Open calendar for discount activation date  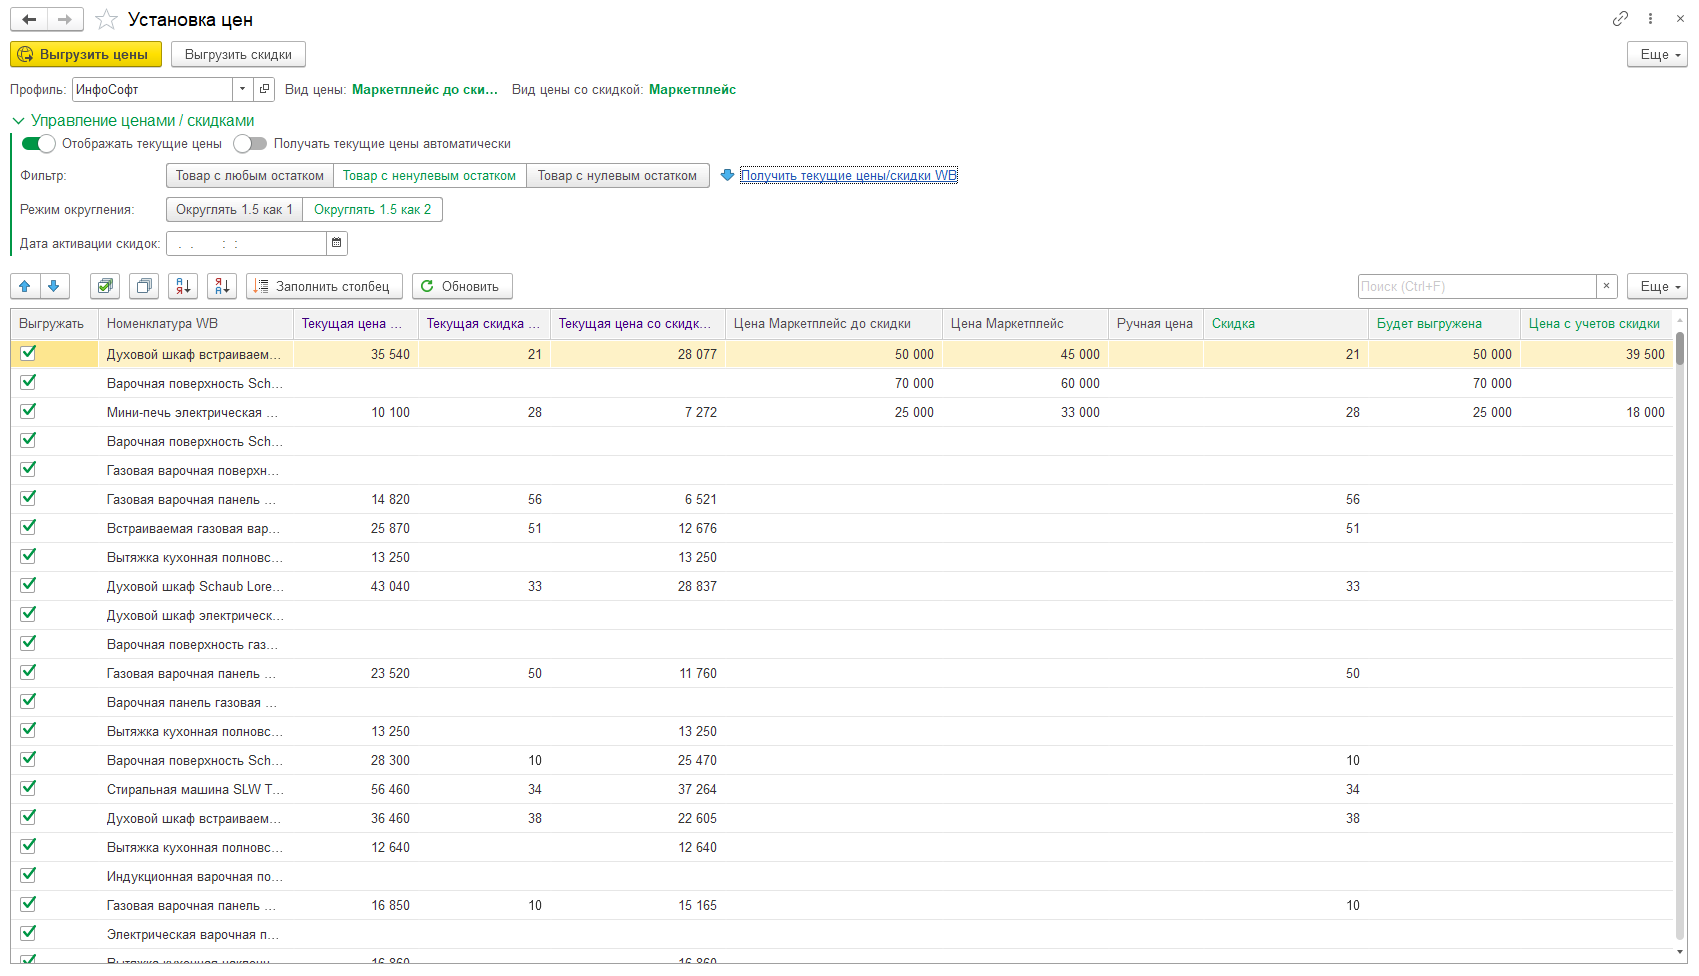pyautogui.click(x=337, y=243)
